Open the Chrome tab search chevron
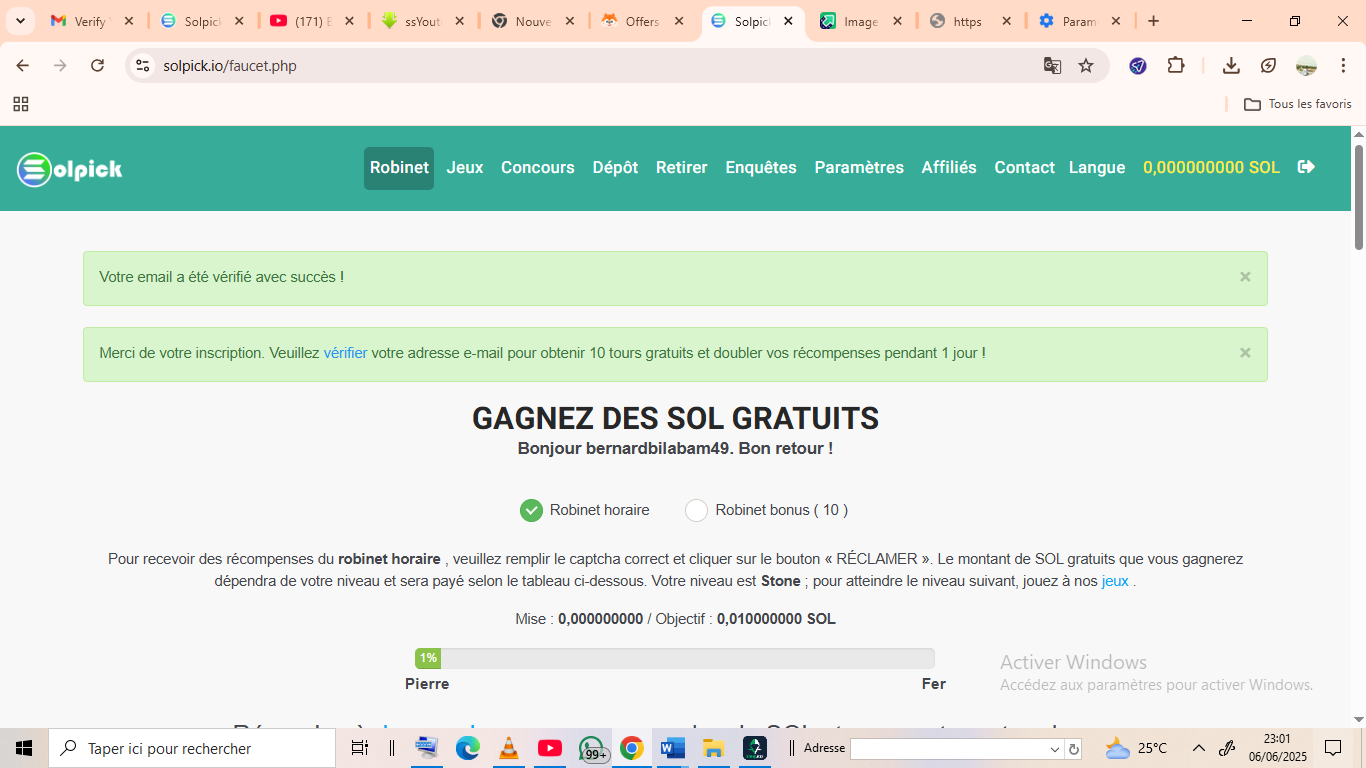The height and width of the screenshot is (768, 1366). point(20,21)
